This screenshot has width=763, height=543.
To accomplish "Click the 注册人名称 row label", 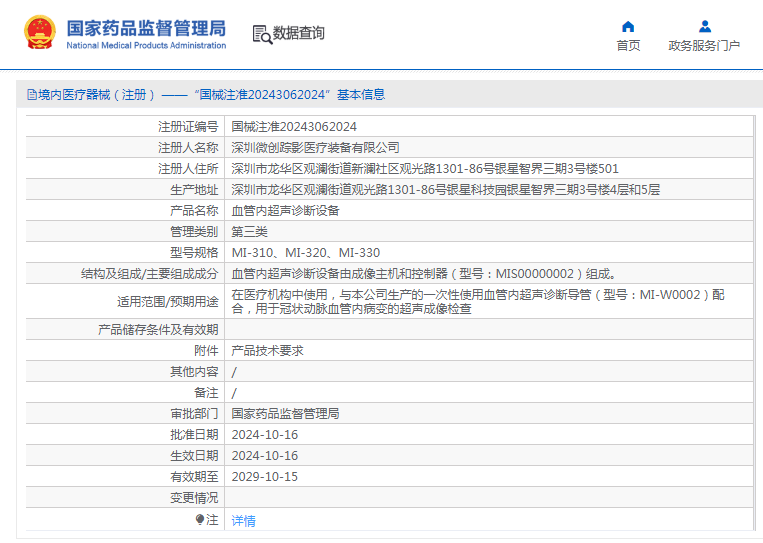I will tap(188, 147).
